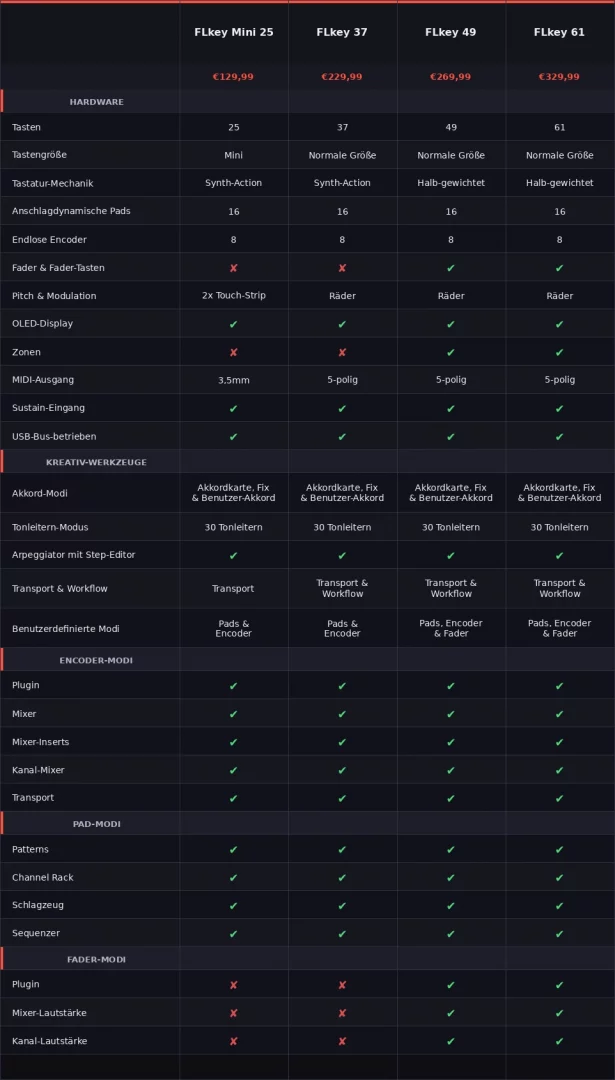The width and height of the screenshot is (615, 1080).
Task: Click the 5-polig value under FLkey 37
Action: pyautogui.click(x=342, y=380)
